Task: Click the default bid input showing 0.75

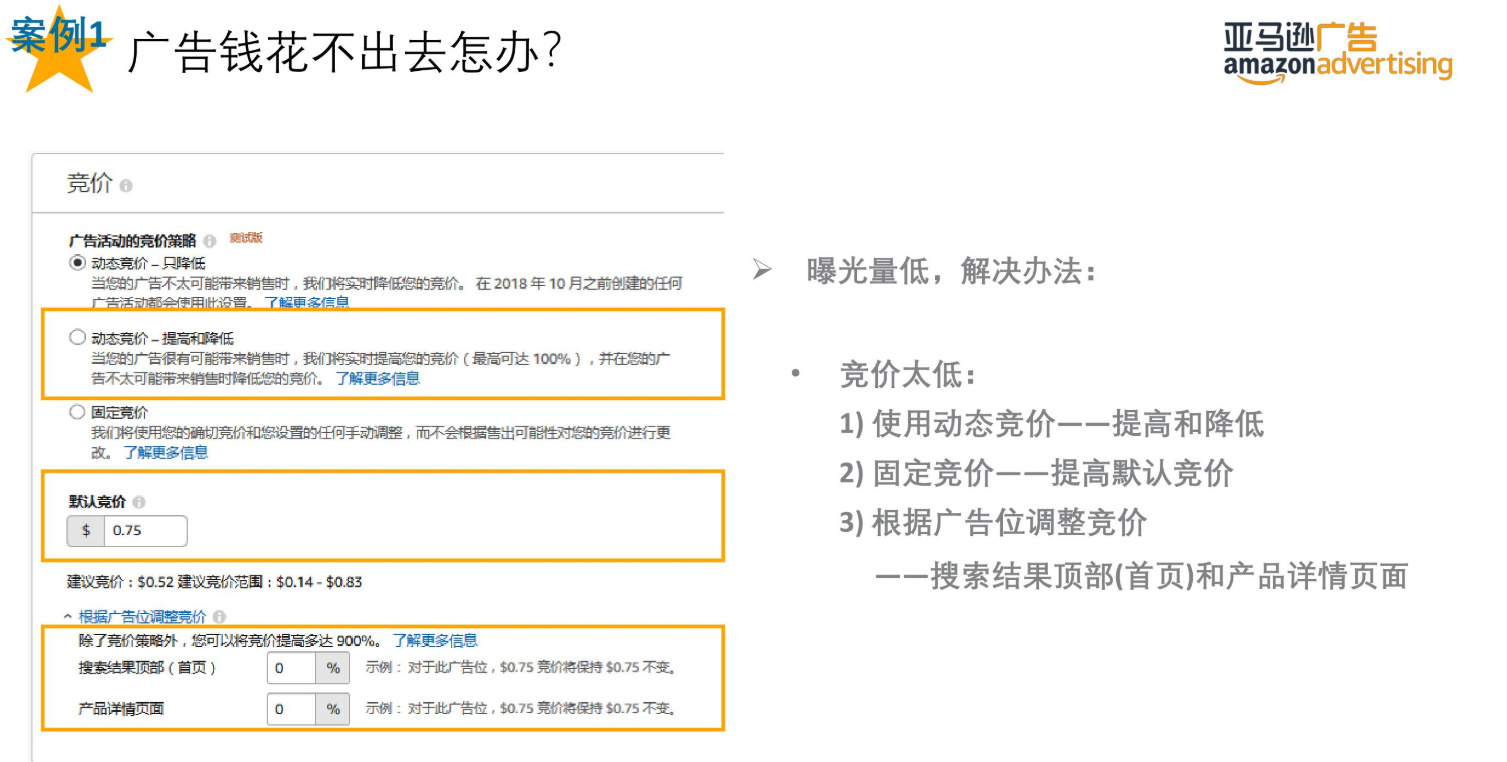Action: [146, 530]
